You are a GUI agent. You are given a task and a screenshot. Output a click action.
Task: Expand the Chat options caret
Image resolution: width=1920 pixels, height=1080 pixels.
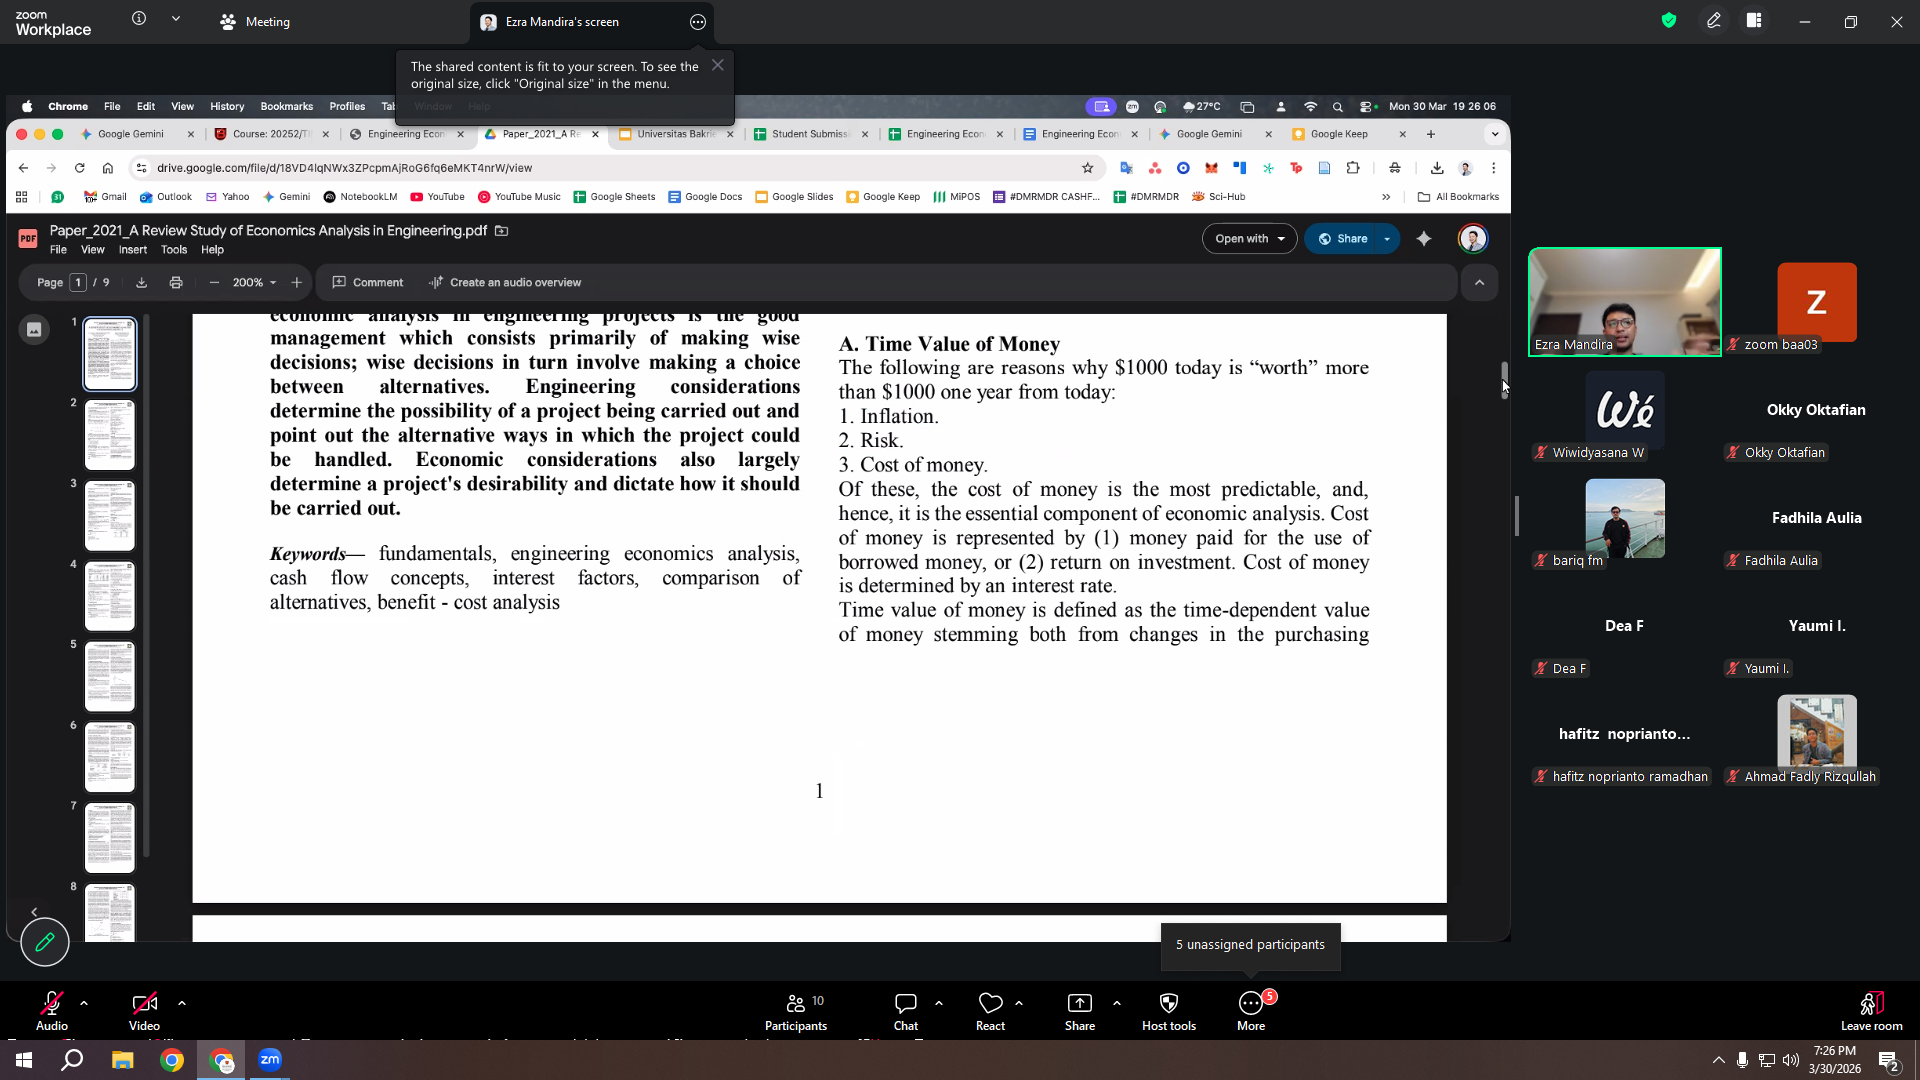(x=939, y=1002)
